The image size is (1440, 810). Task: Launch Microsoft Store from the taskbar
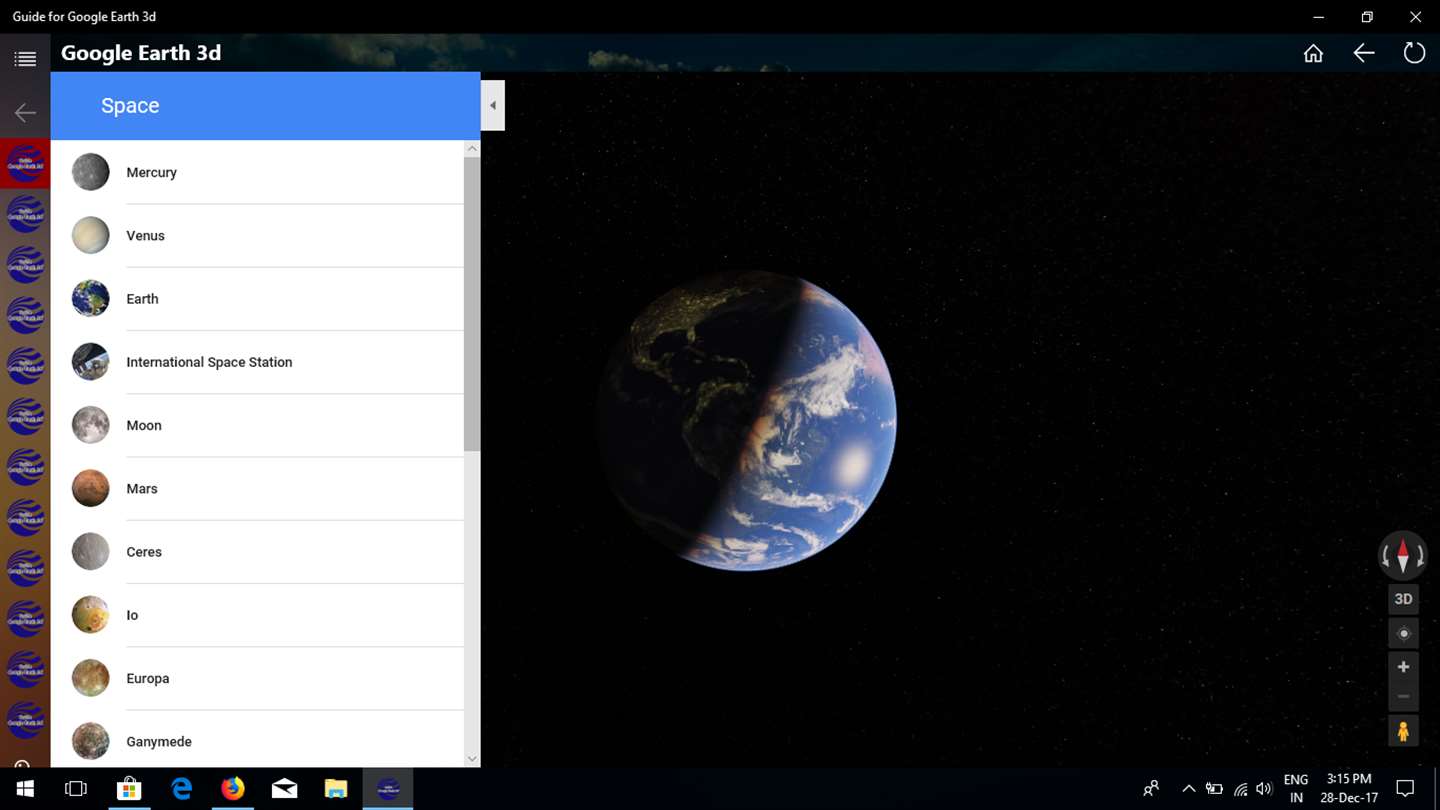pyautogui.click(x=129, y=789)
